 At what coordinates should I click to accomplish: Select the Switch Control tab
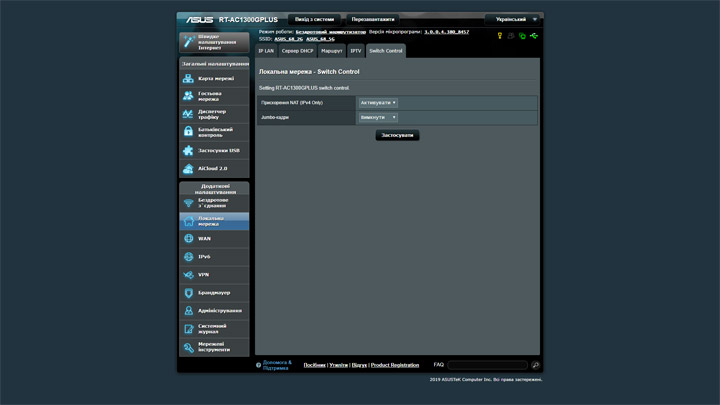[386, 51]
